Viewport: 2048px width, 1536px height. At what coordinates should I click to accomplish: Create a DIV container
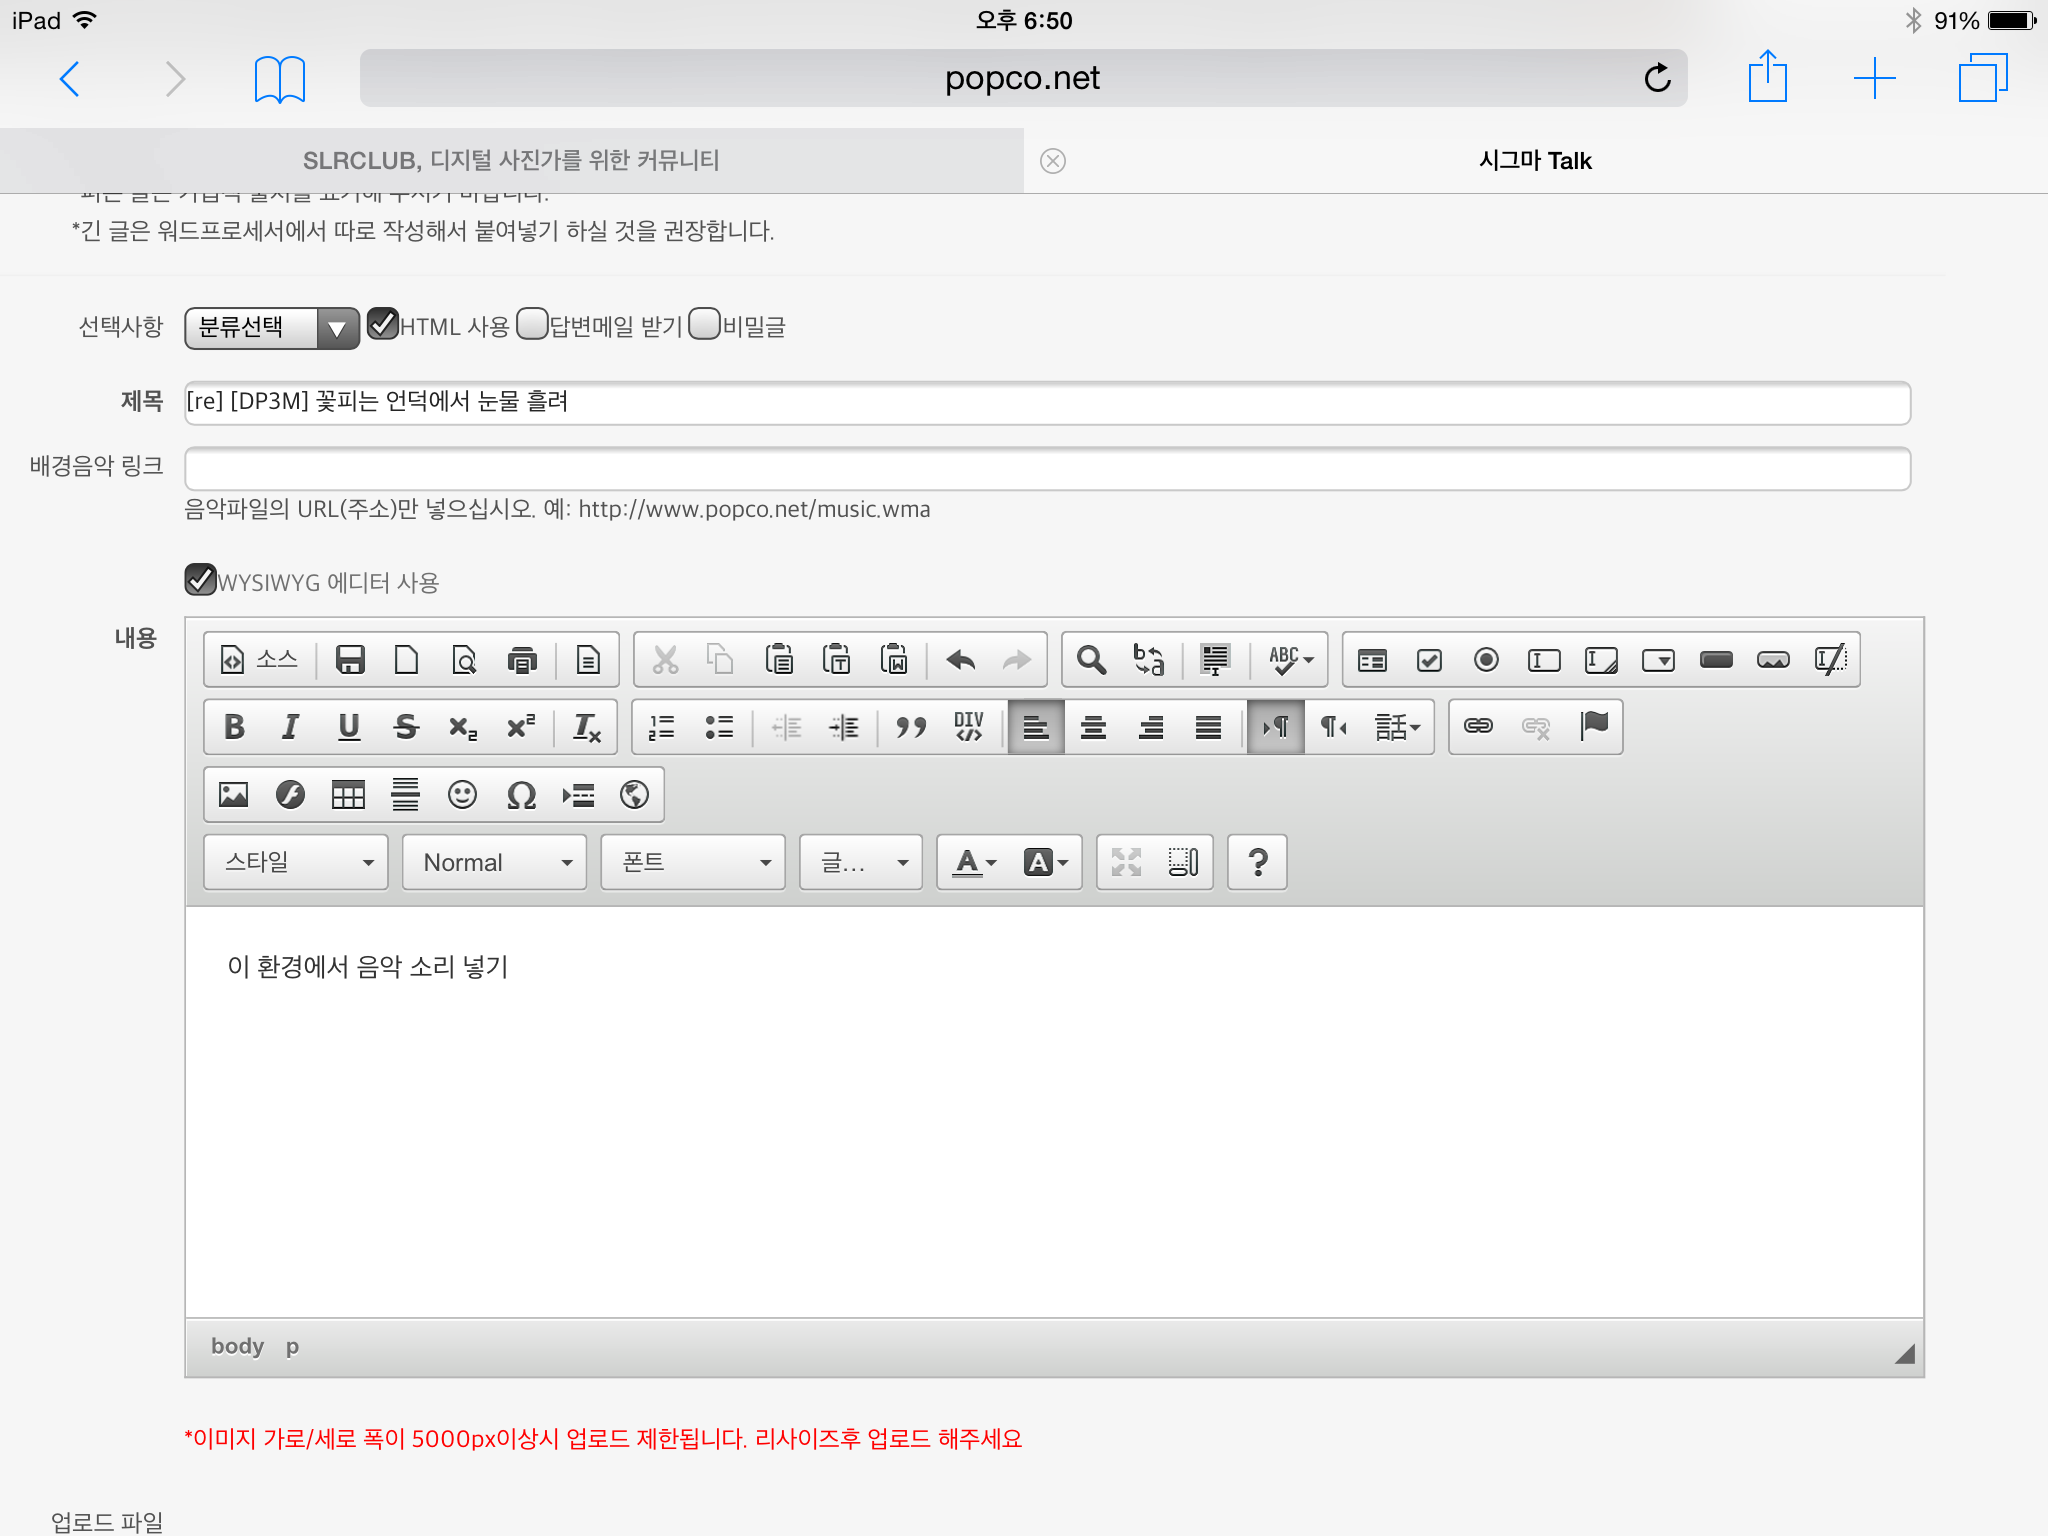pyautogui.click(x=969, y=727)
